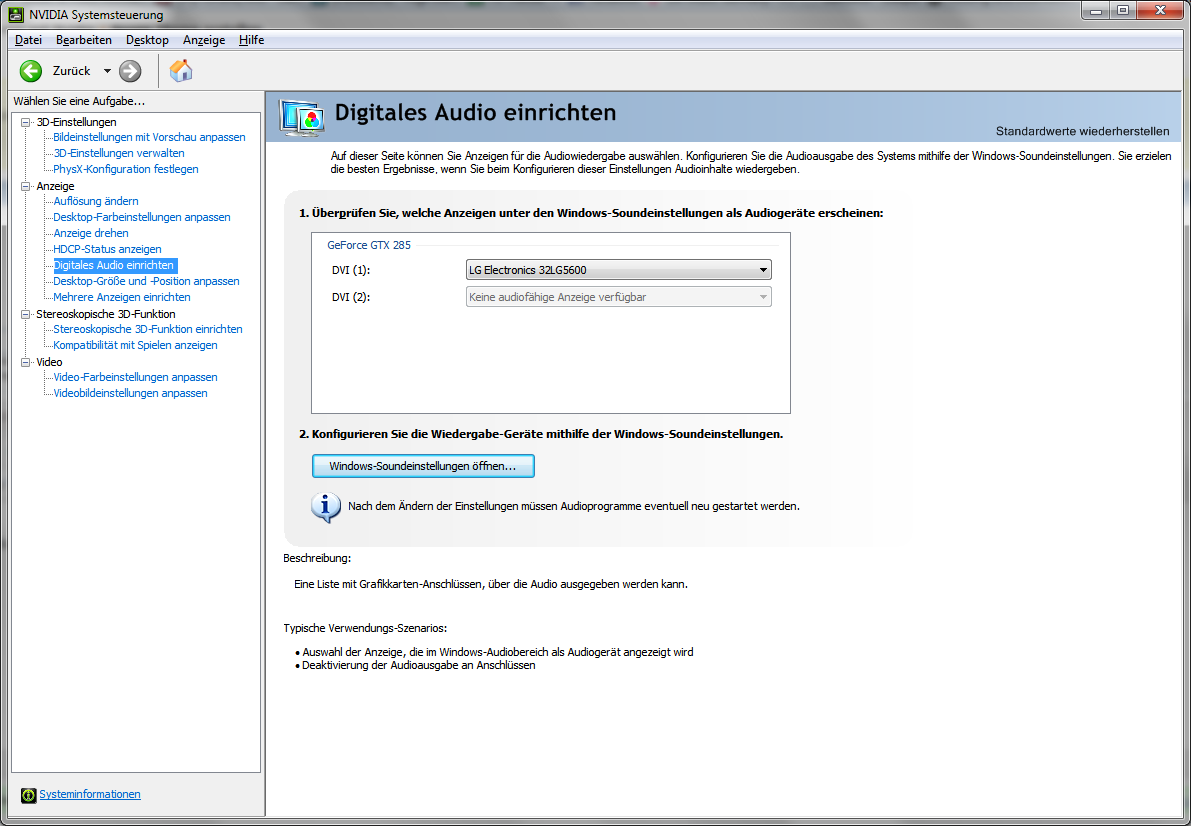Click the disabled DVI (2) dropdown

coord(618,297)
